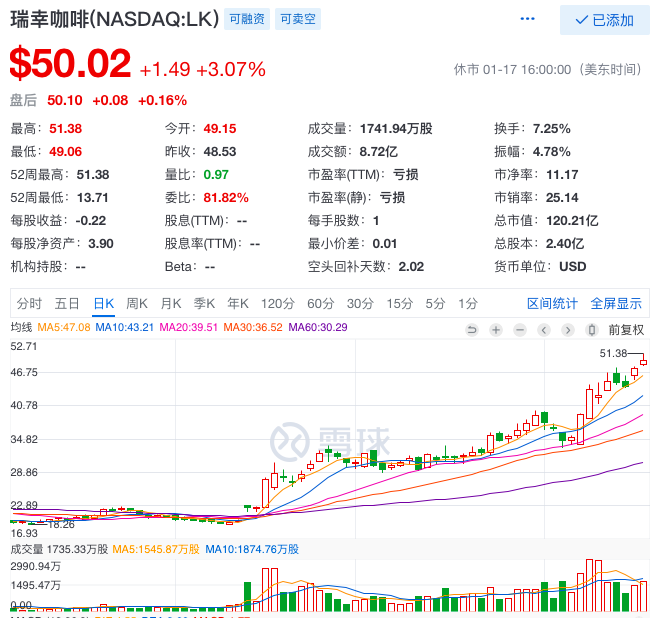The image size is (652, 618).
Task: Click the after-hours price 50.10
Action: (x=64, y=100)
